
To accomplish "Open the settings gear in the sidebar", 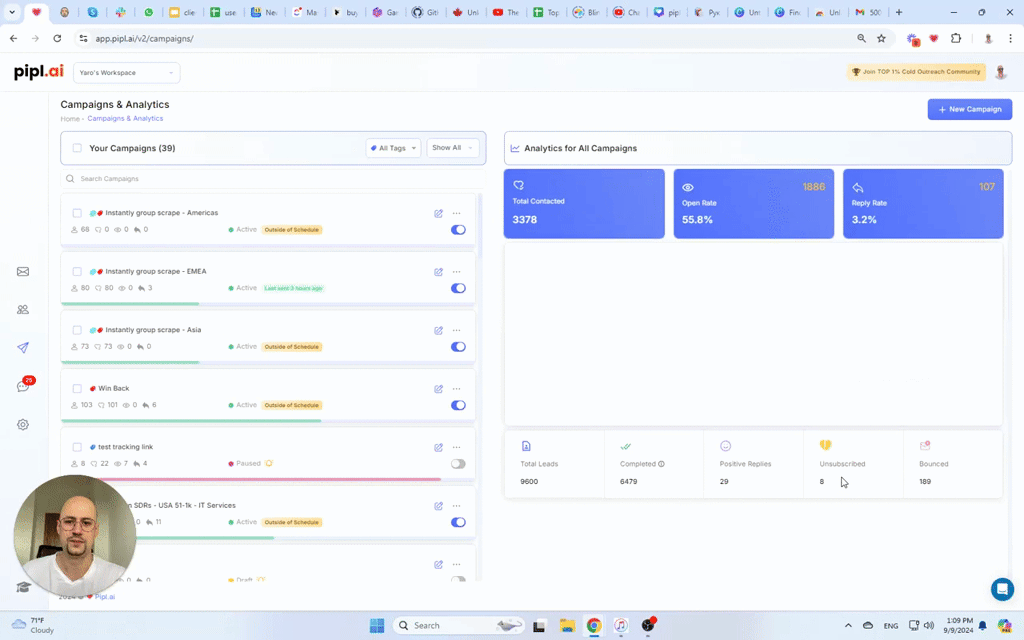I will coord(23,424).
